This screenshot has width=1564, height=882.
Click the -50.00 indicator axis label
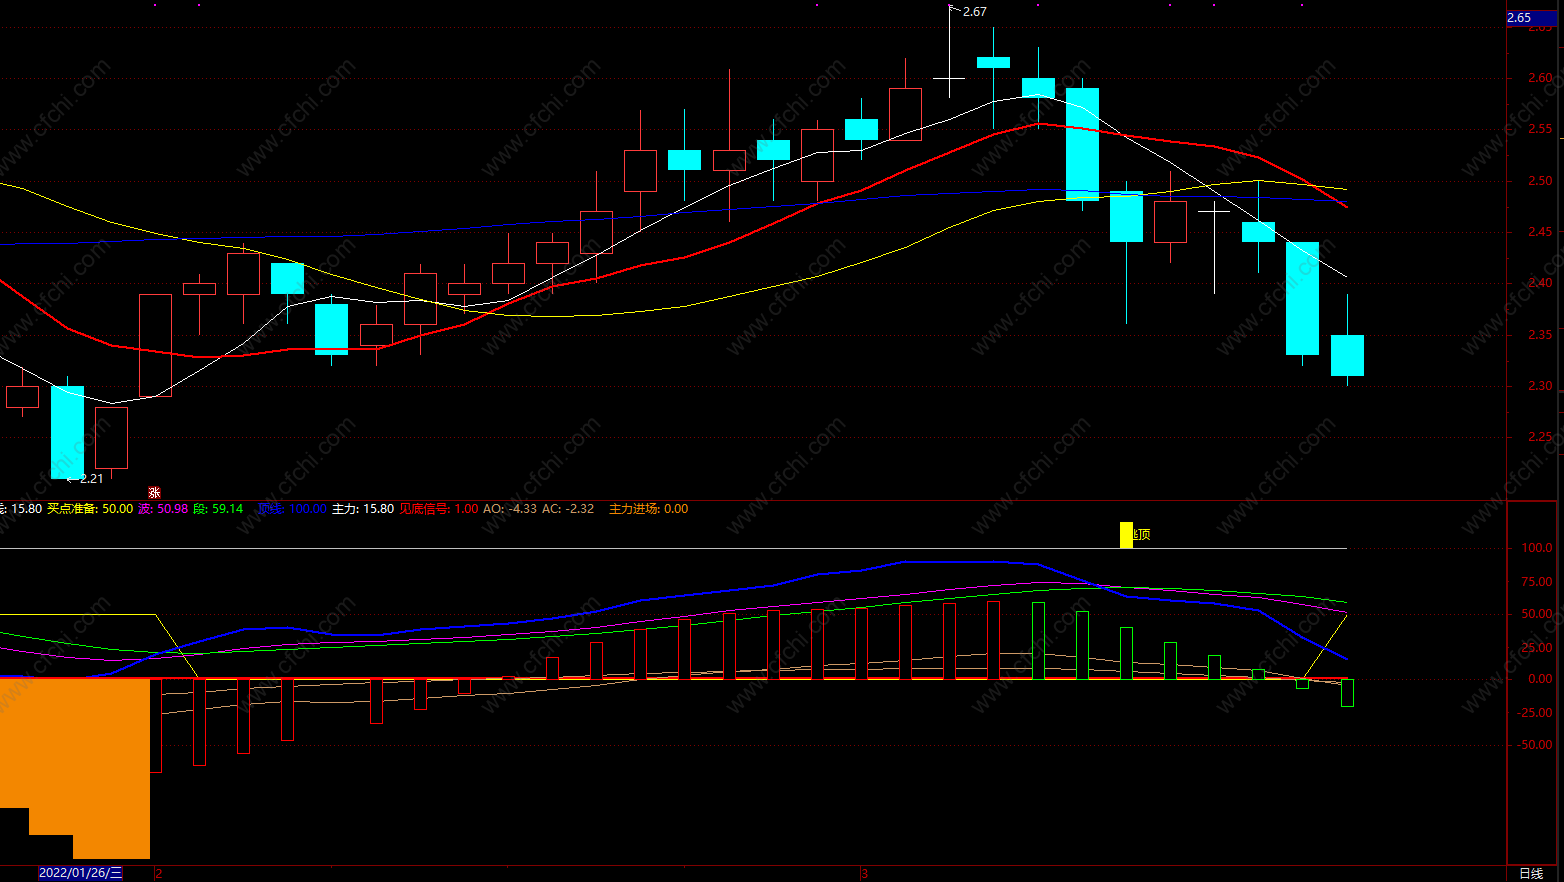1535,745
